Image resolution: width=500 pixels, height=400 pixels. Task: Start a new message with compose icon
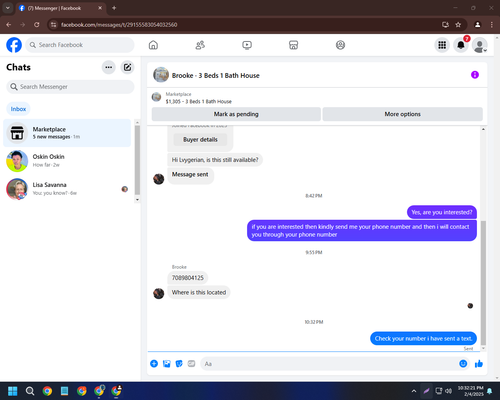click(x=127, y=67)
